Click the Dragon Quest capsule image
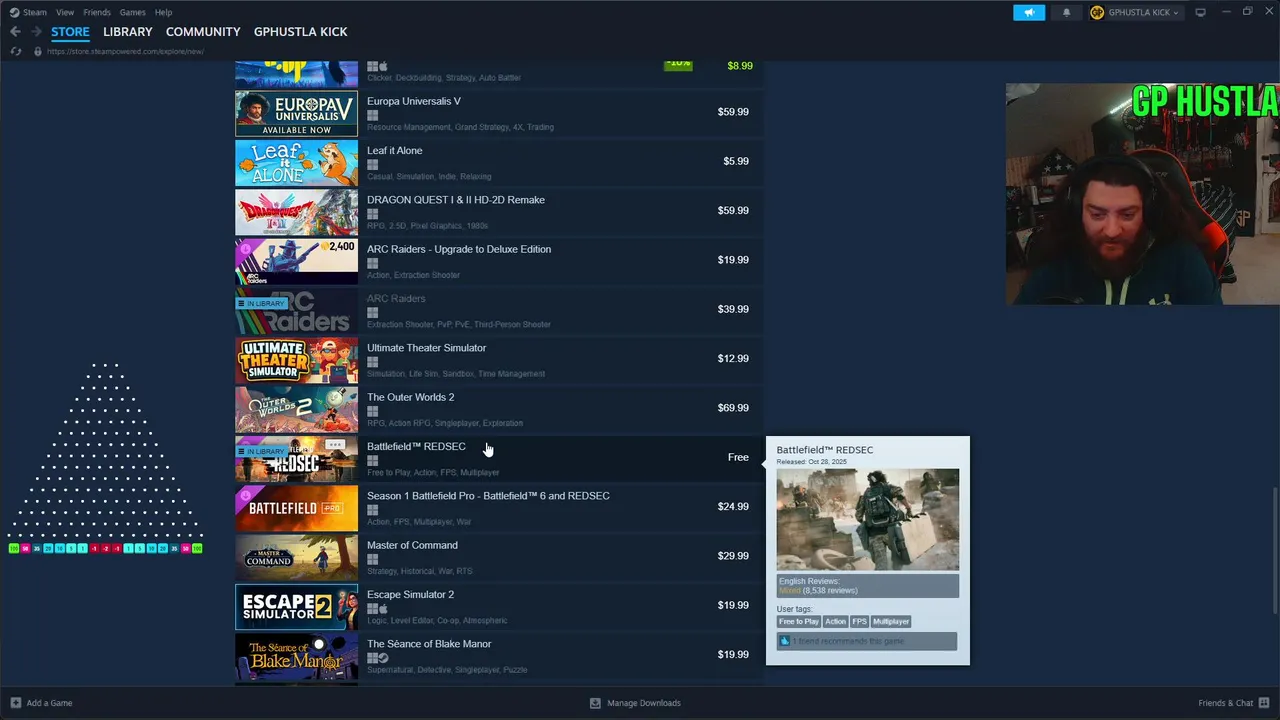The image size is (1280, 720). (x=296, y=212)
